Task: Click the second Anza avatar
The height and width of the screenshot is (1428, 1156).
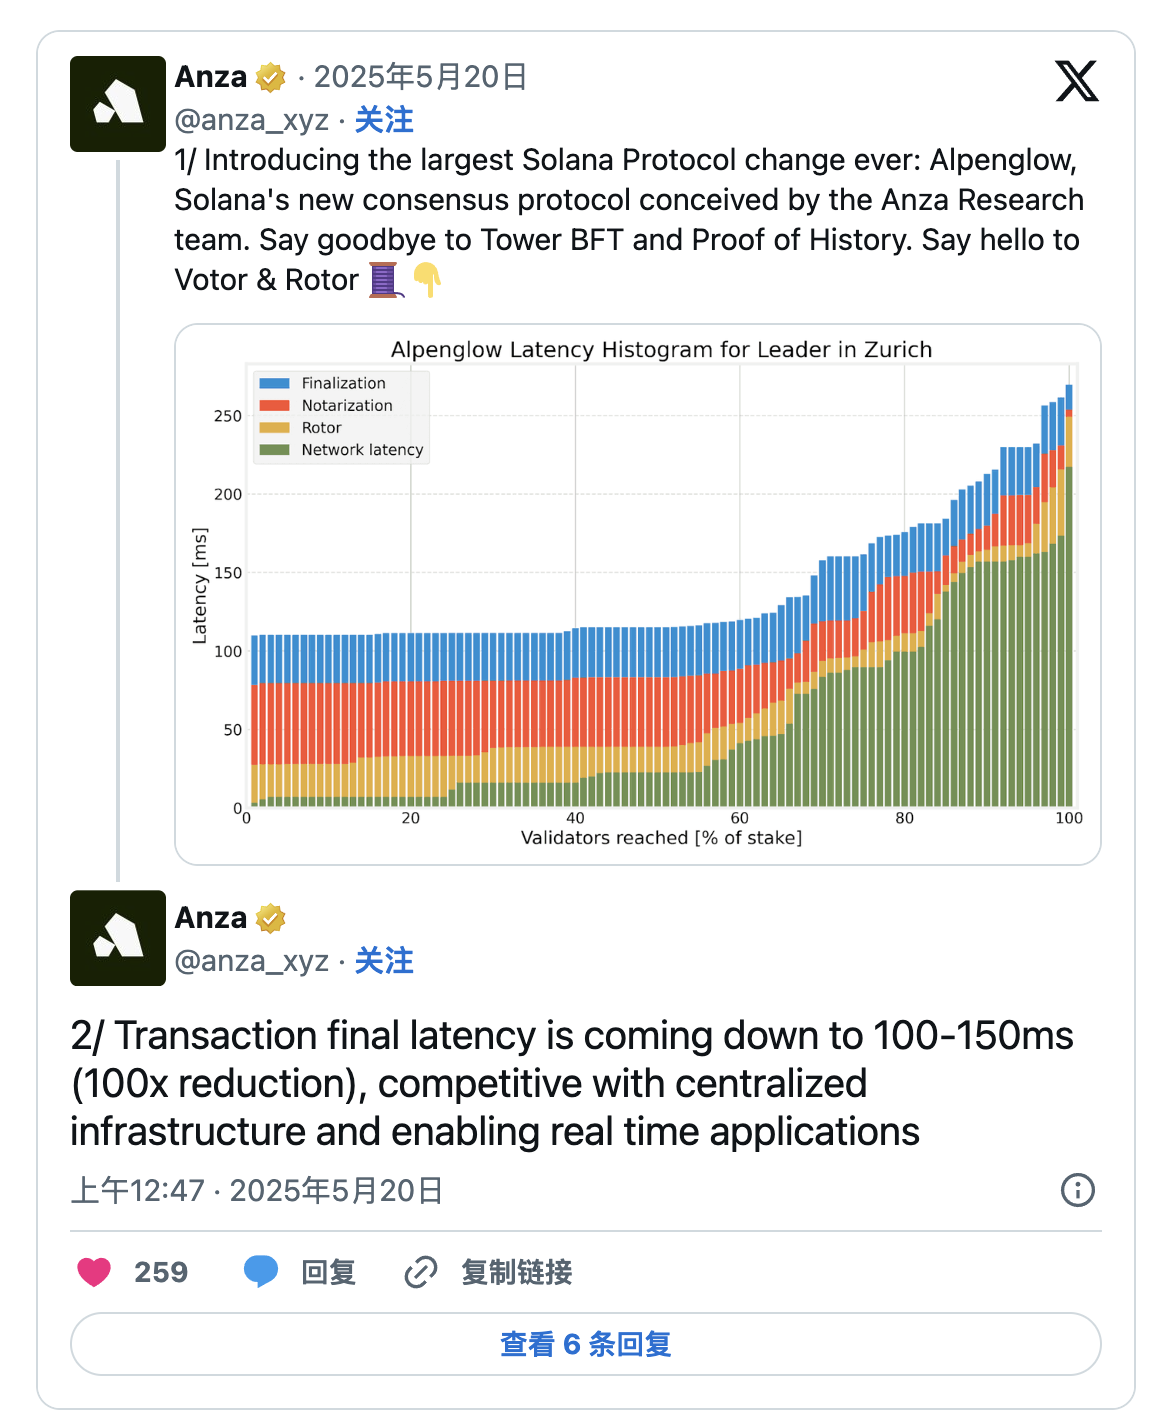Action: tap(118, 938)
